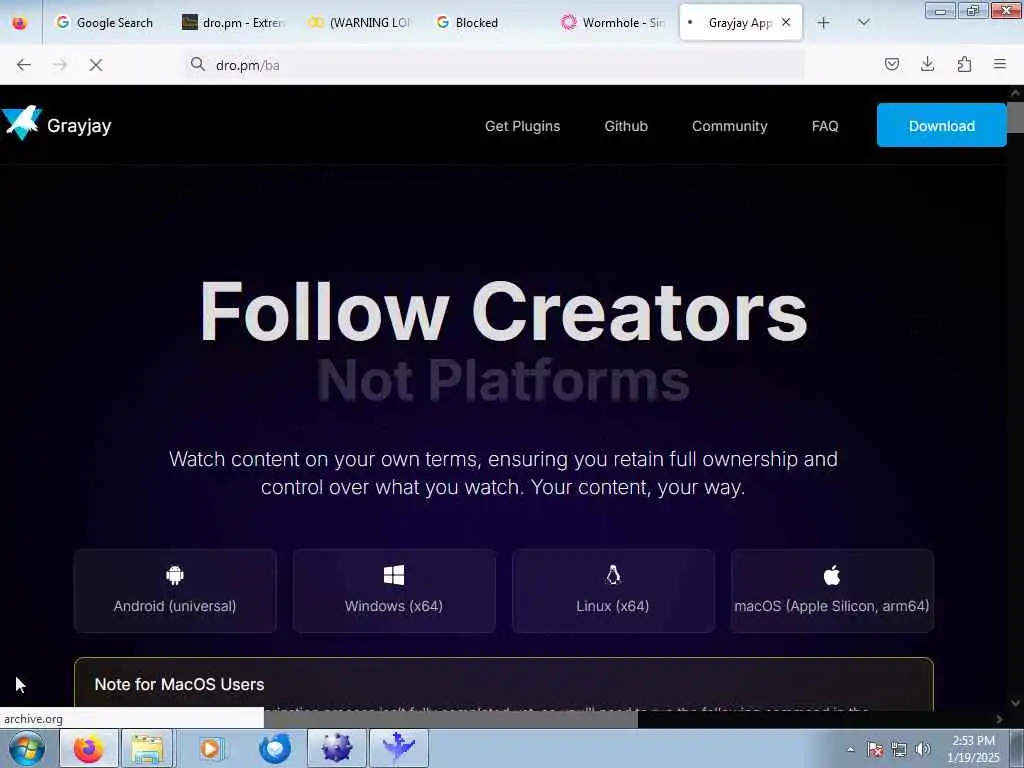Click the horizontal scrollbar thumb

coord(451,719)
